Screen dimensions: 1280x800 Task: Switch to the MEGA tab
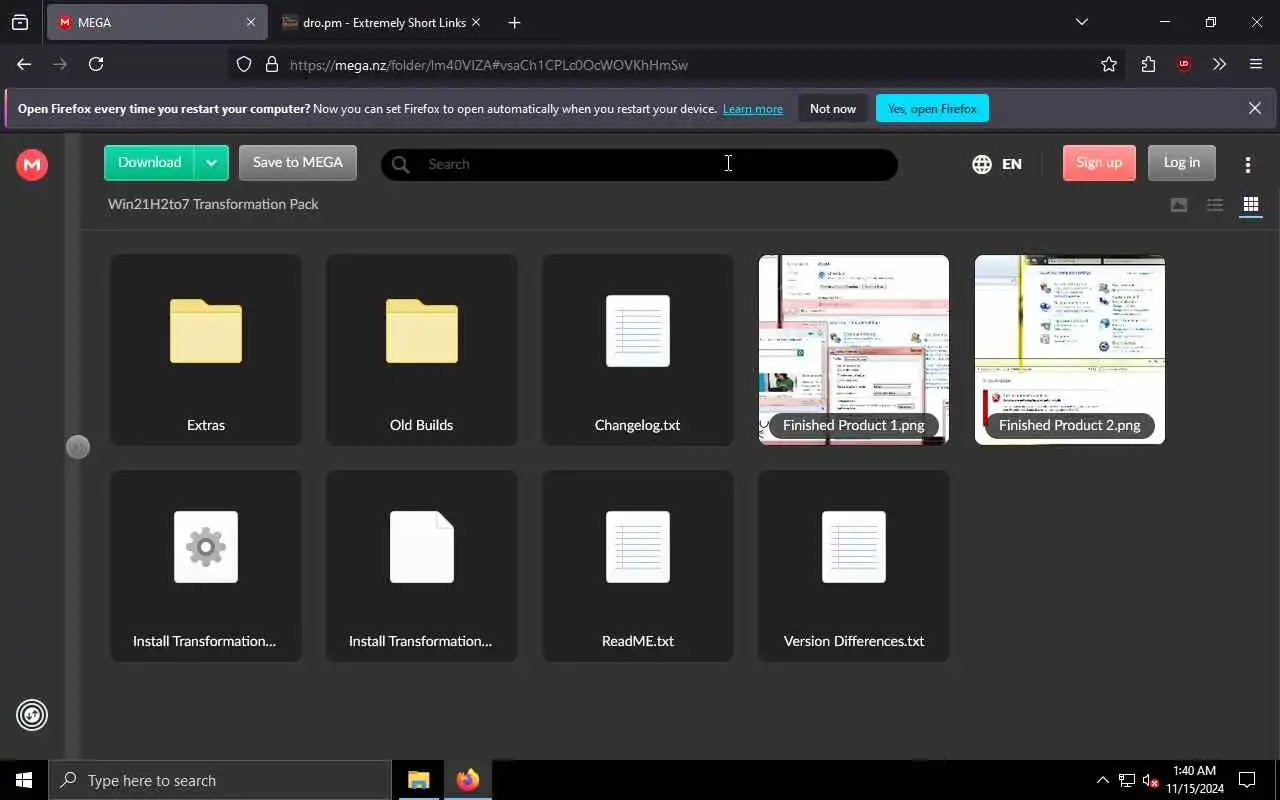(157, 22)
